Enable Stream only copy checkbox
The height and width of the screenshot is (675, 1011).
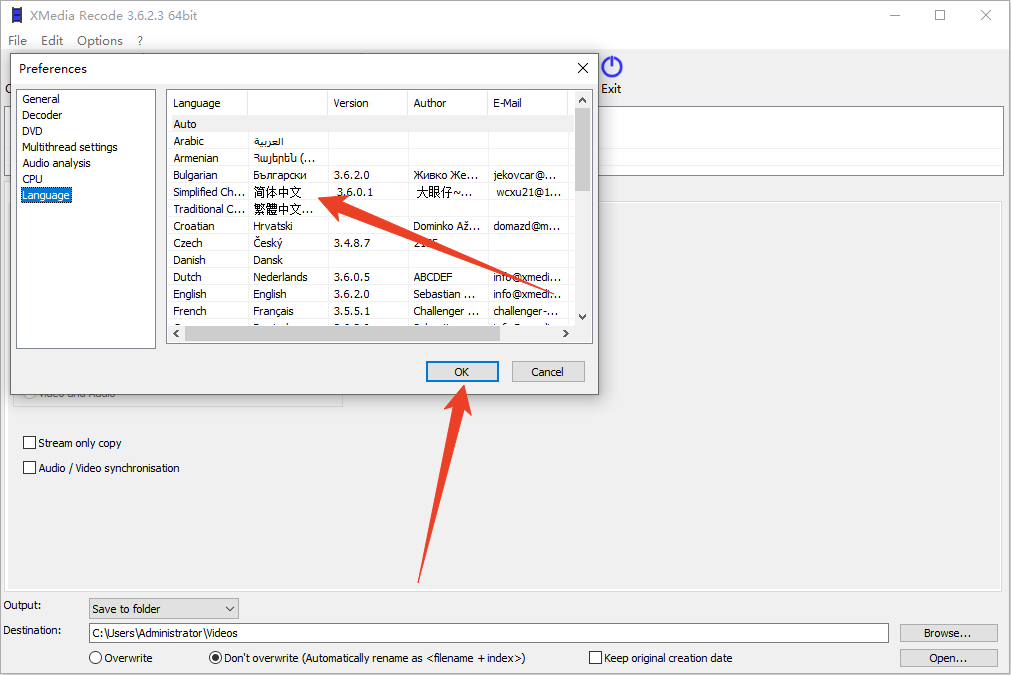pos(30,443)
